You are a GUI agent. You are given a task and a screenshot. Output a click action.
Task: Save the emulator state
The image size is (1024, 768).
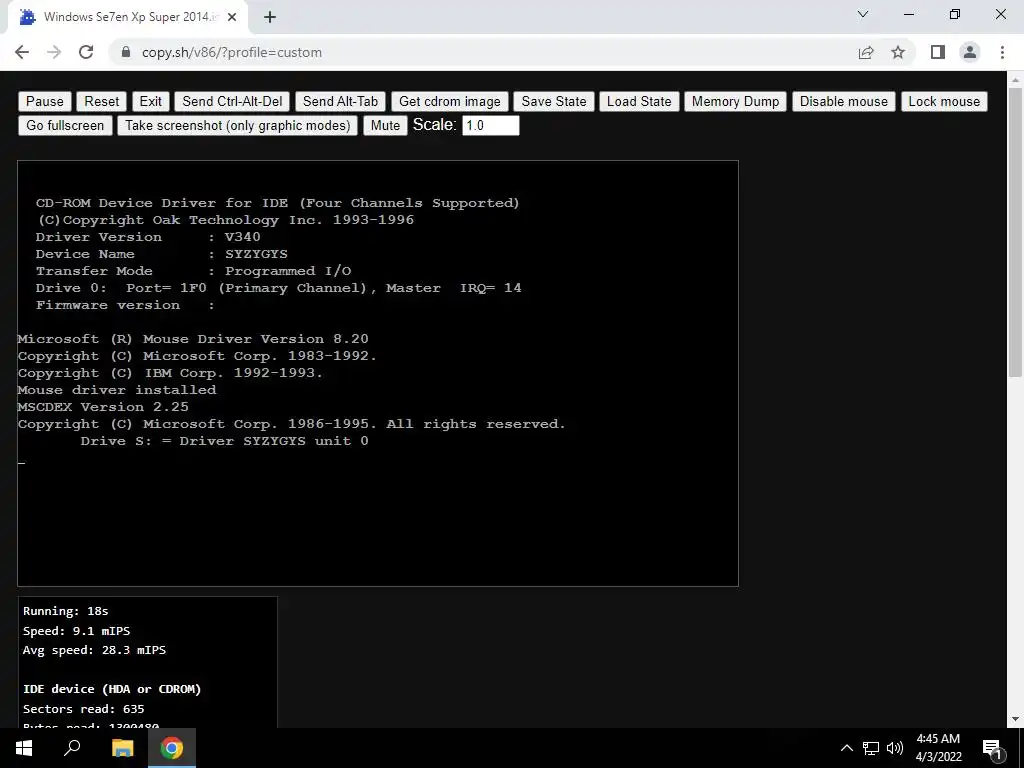[x=554, y=101]
